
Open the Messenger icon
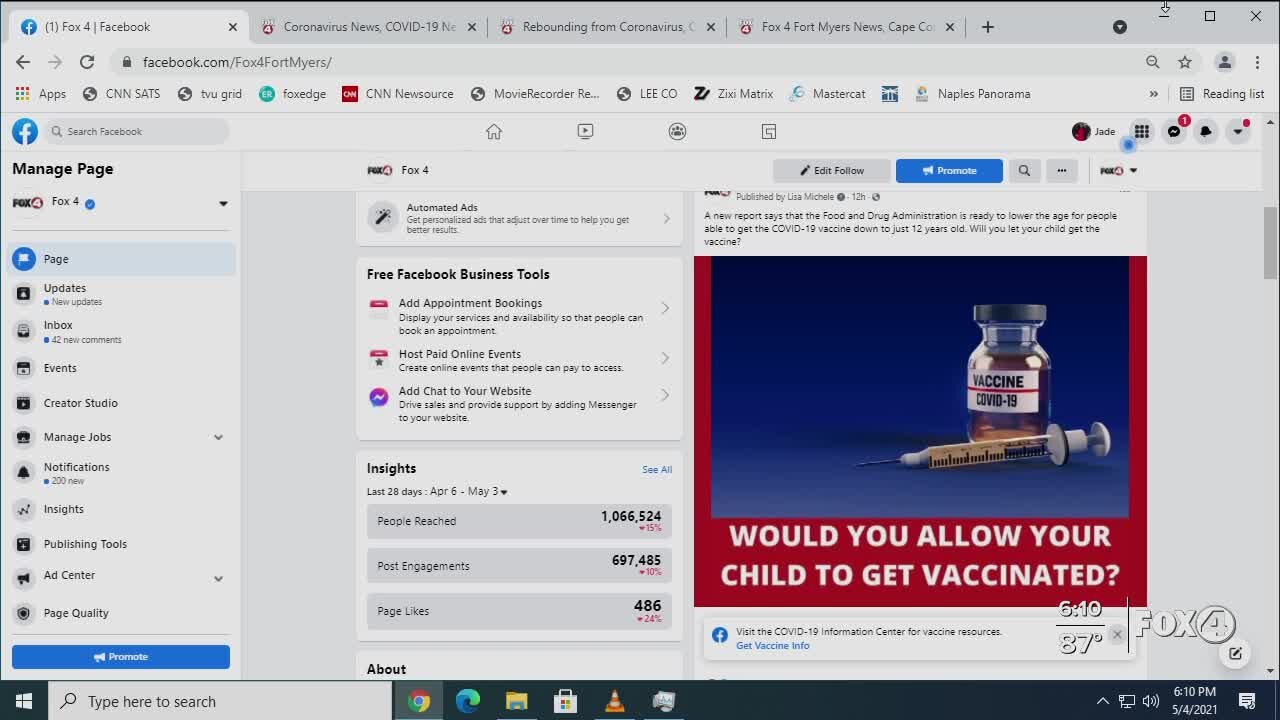[1174, 131]
